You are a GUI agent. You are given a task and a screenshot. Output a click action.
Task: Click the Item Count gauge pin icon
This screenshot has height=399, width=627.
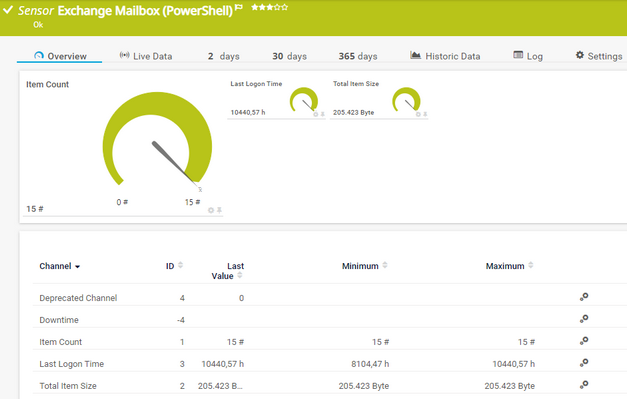[219, 210]
